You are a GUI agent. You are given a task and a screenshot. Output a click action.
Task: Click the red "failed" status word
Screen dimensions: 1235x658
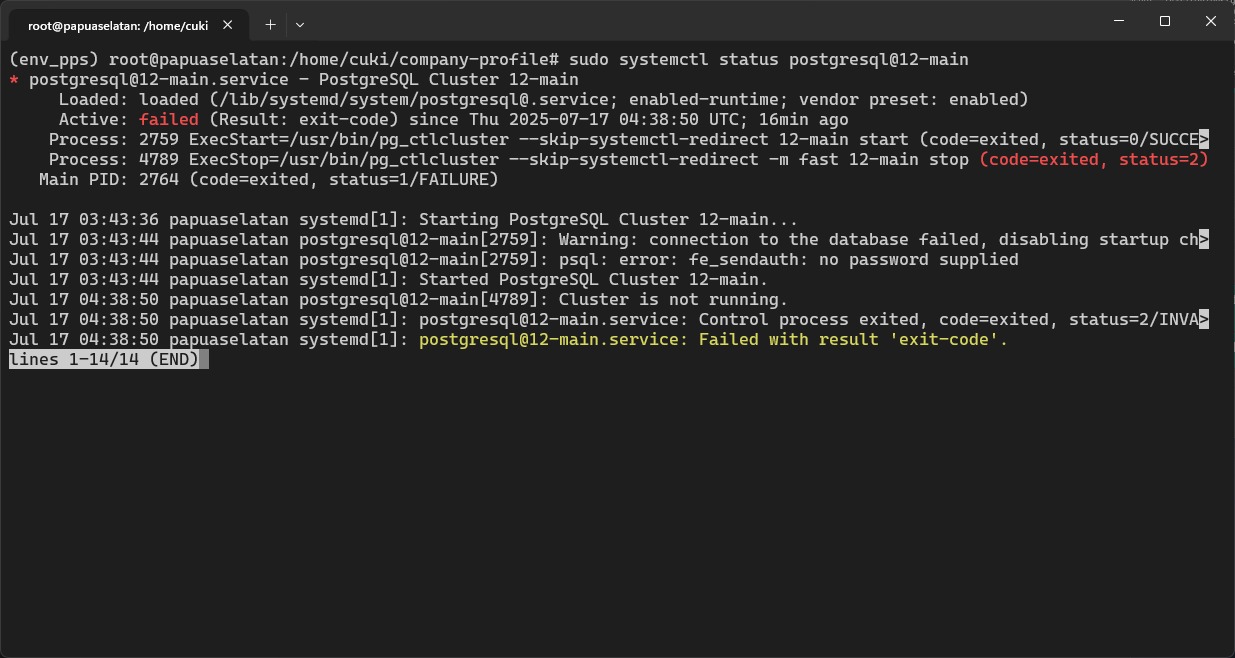coord(168,120)
